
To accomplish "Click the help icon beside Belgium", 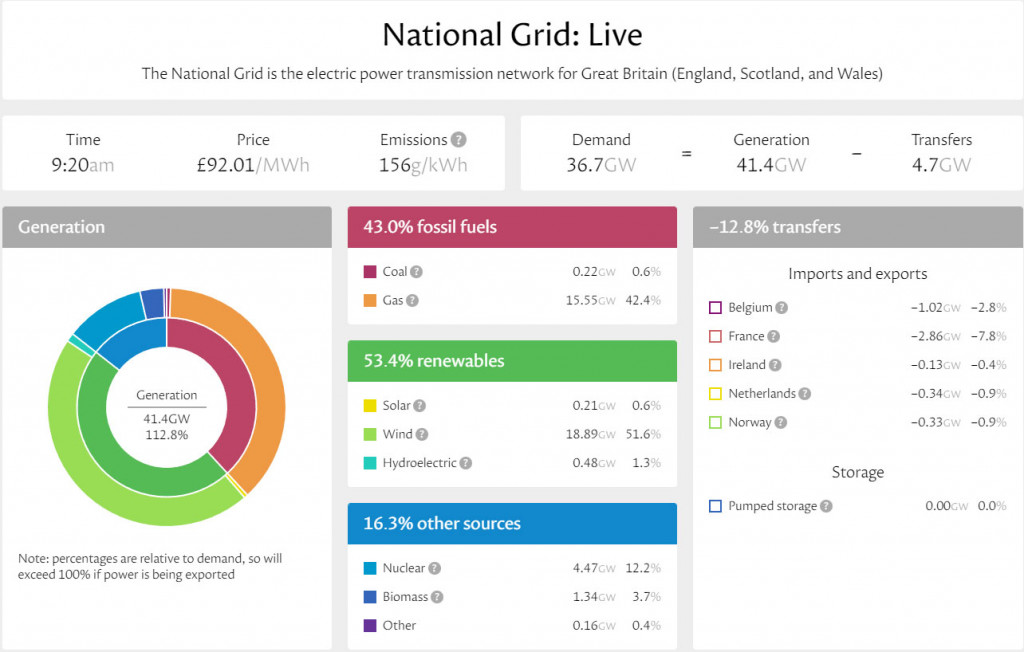I will coord(782,308).
